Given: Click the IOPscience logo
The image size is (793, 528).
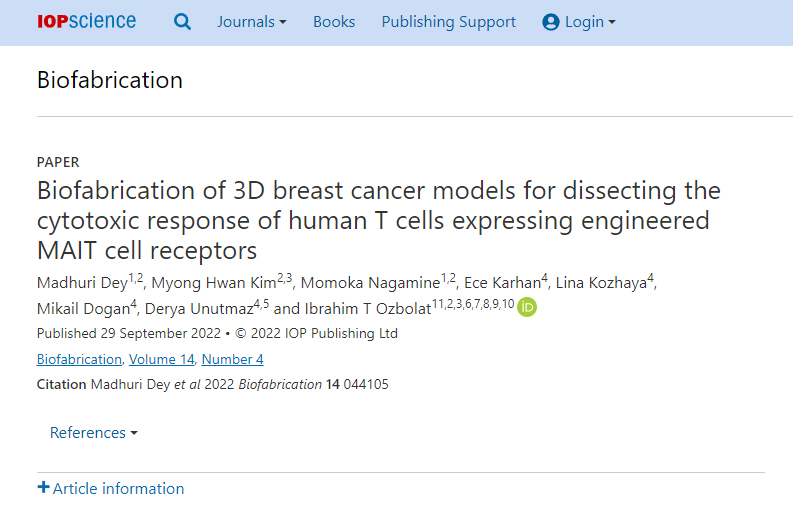Looking at the screenshot, I should pyautogui.click(x=86, y=21).
